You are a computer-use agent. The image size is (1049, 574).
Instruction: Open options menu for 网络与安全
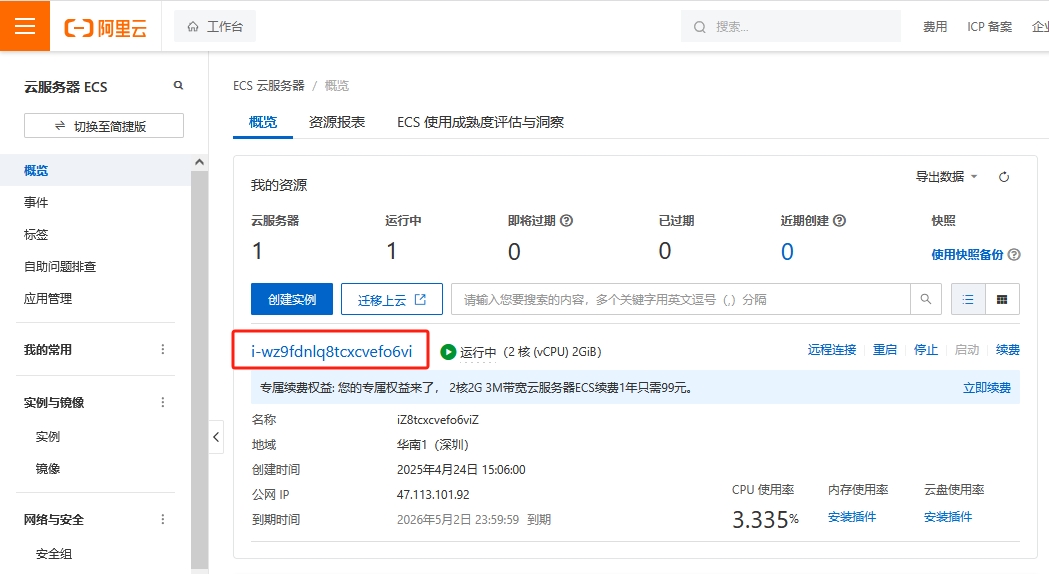[x=163, y=519]
